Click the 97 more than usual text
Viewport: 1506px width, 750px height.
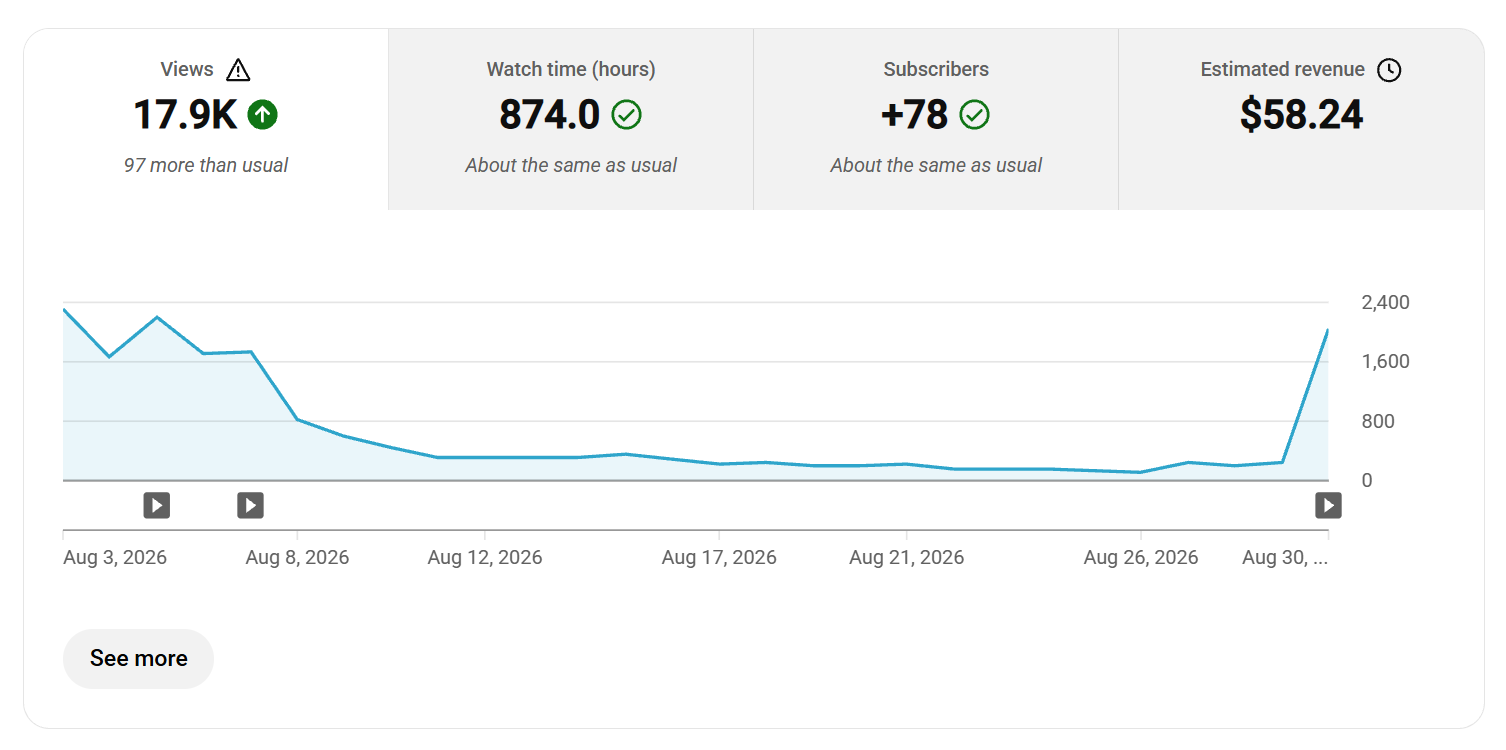coord(206,165)
